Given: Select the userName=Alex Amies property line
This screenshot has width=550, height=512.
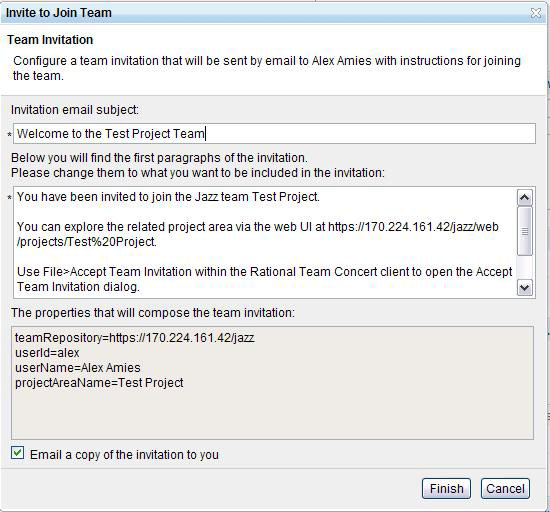Looking at the screenshot, I should pos(78,368).
